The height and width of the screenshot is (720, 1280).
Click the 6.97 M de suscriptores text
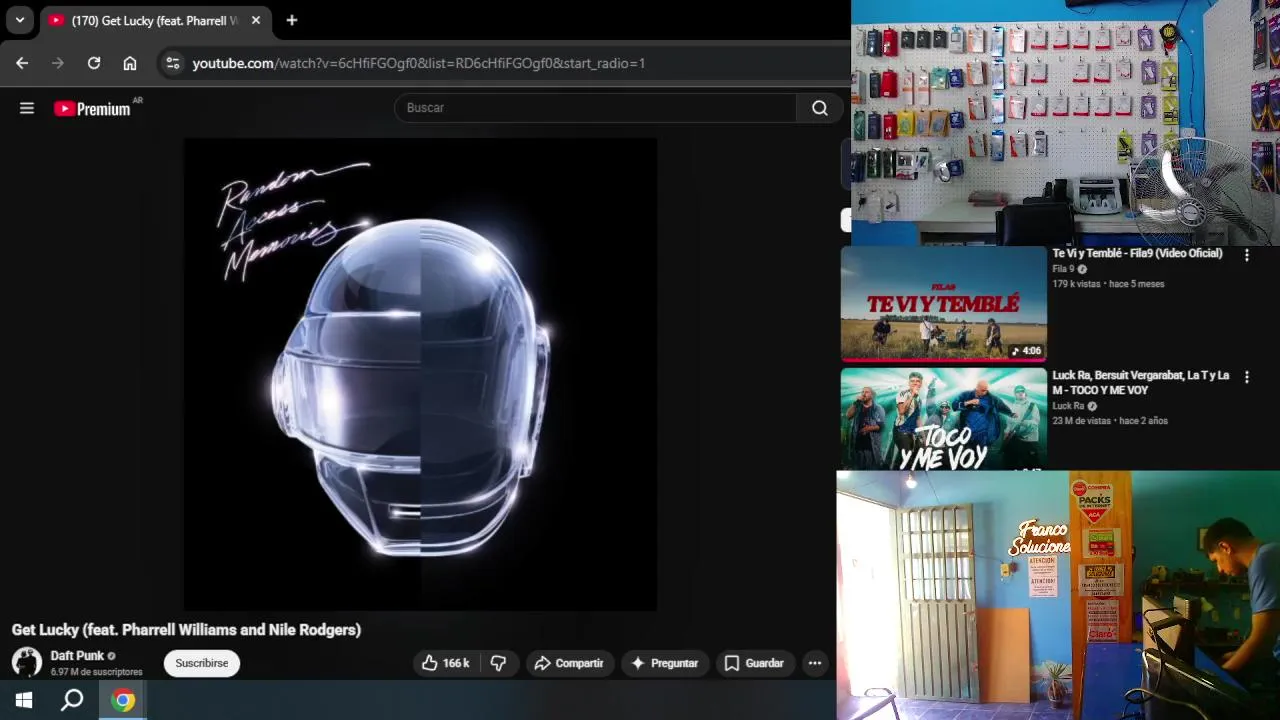[96, 672]
